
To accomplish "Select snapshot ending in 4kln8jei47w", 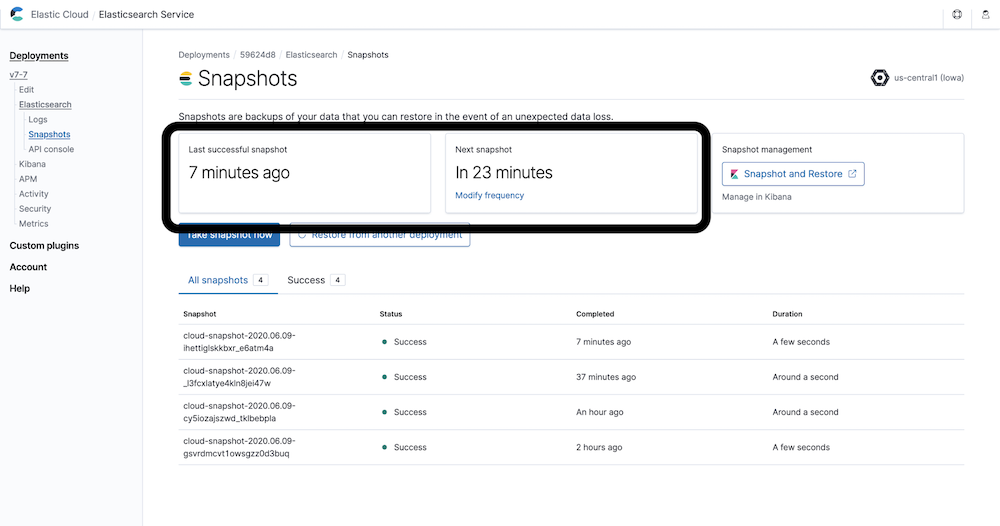I will [x=239, y=377].
